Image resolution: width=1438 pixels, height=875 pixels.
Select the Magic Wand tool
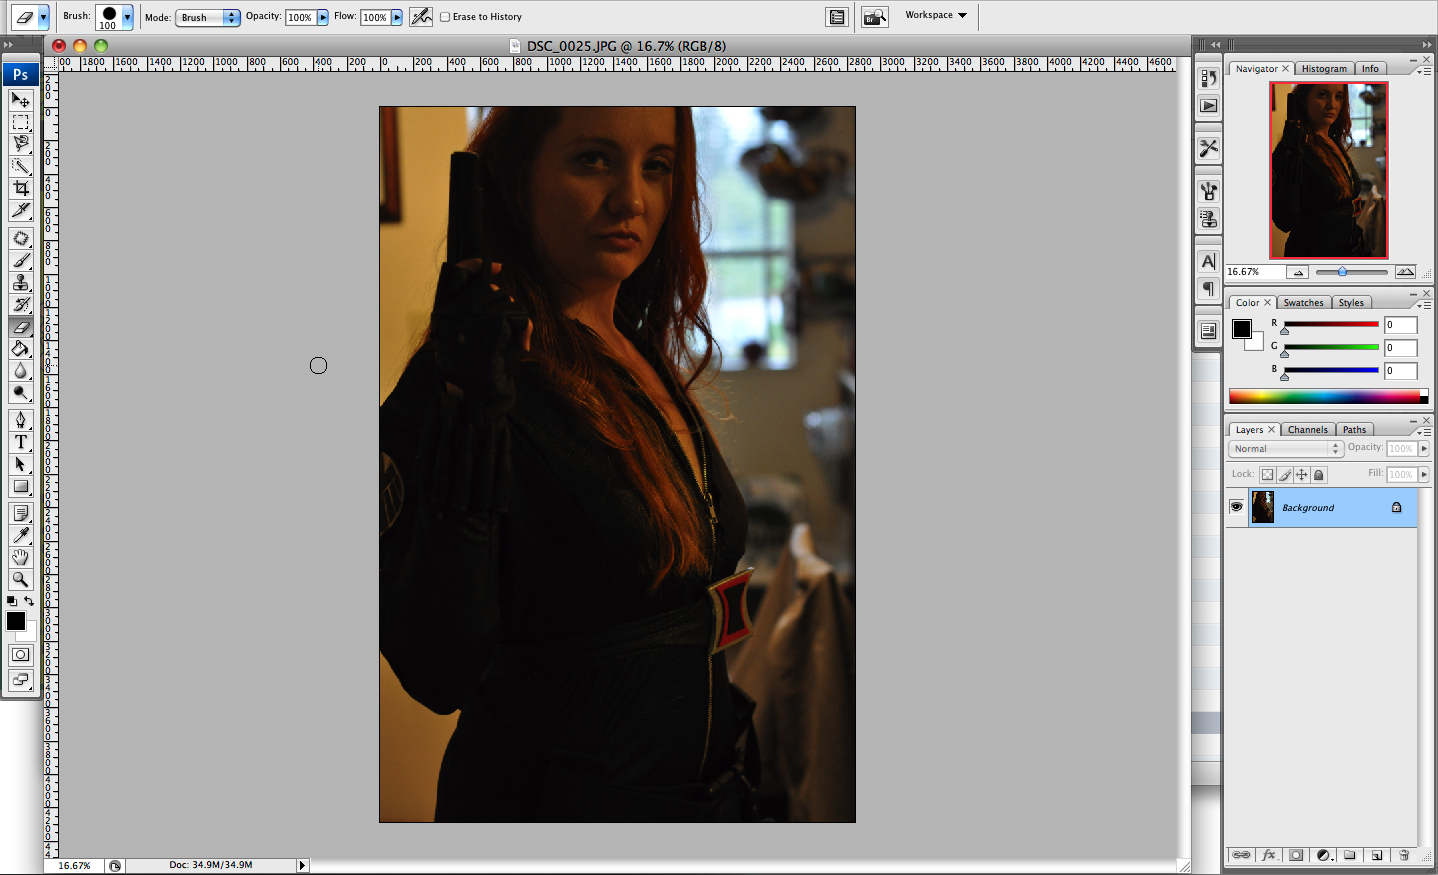point(20,166)
